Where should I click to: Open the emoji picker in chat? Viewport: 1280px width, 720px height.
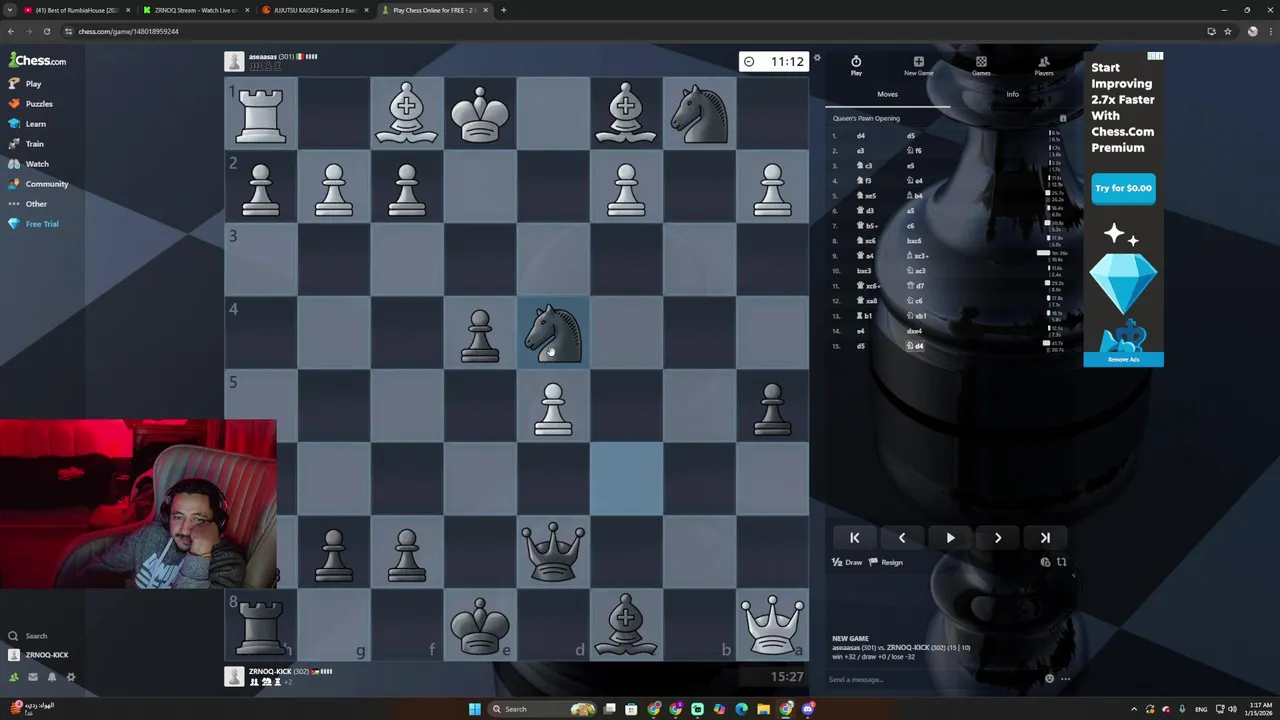(1049, 679)
